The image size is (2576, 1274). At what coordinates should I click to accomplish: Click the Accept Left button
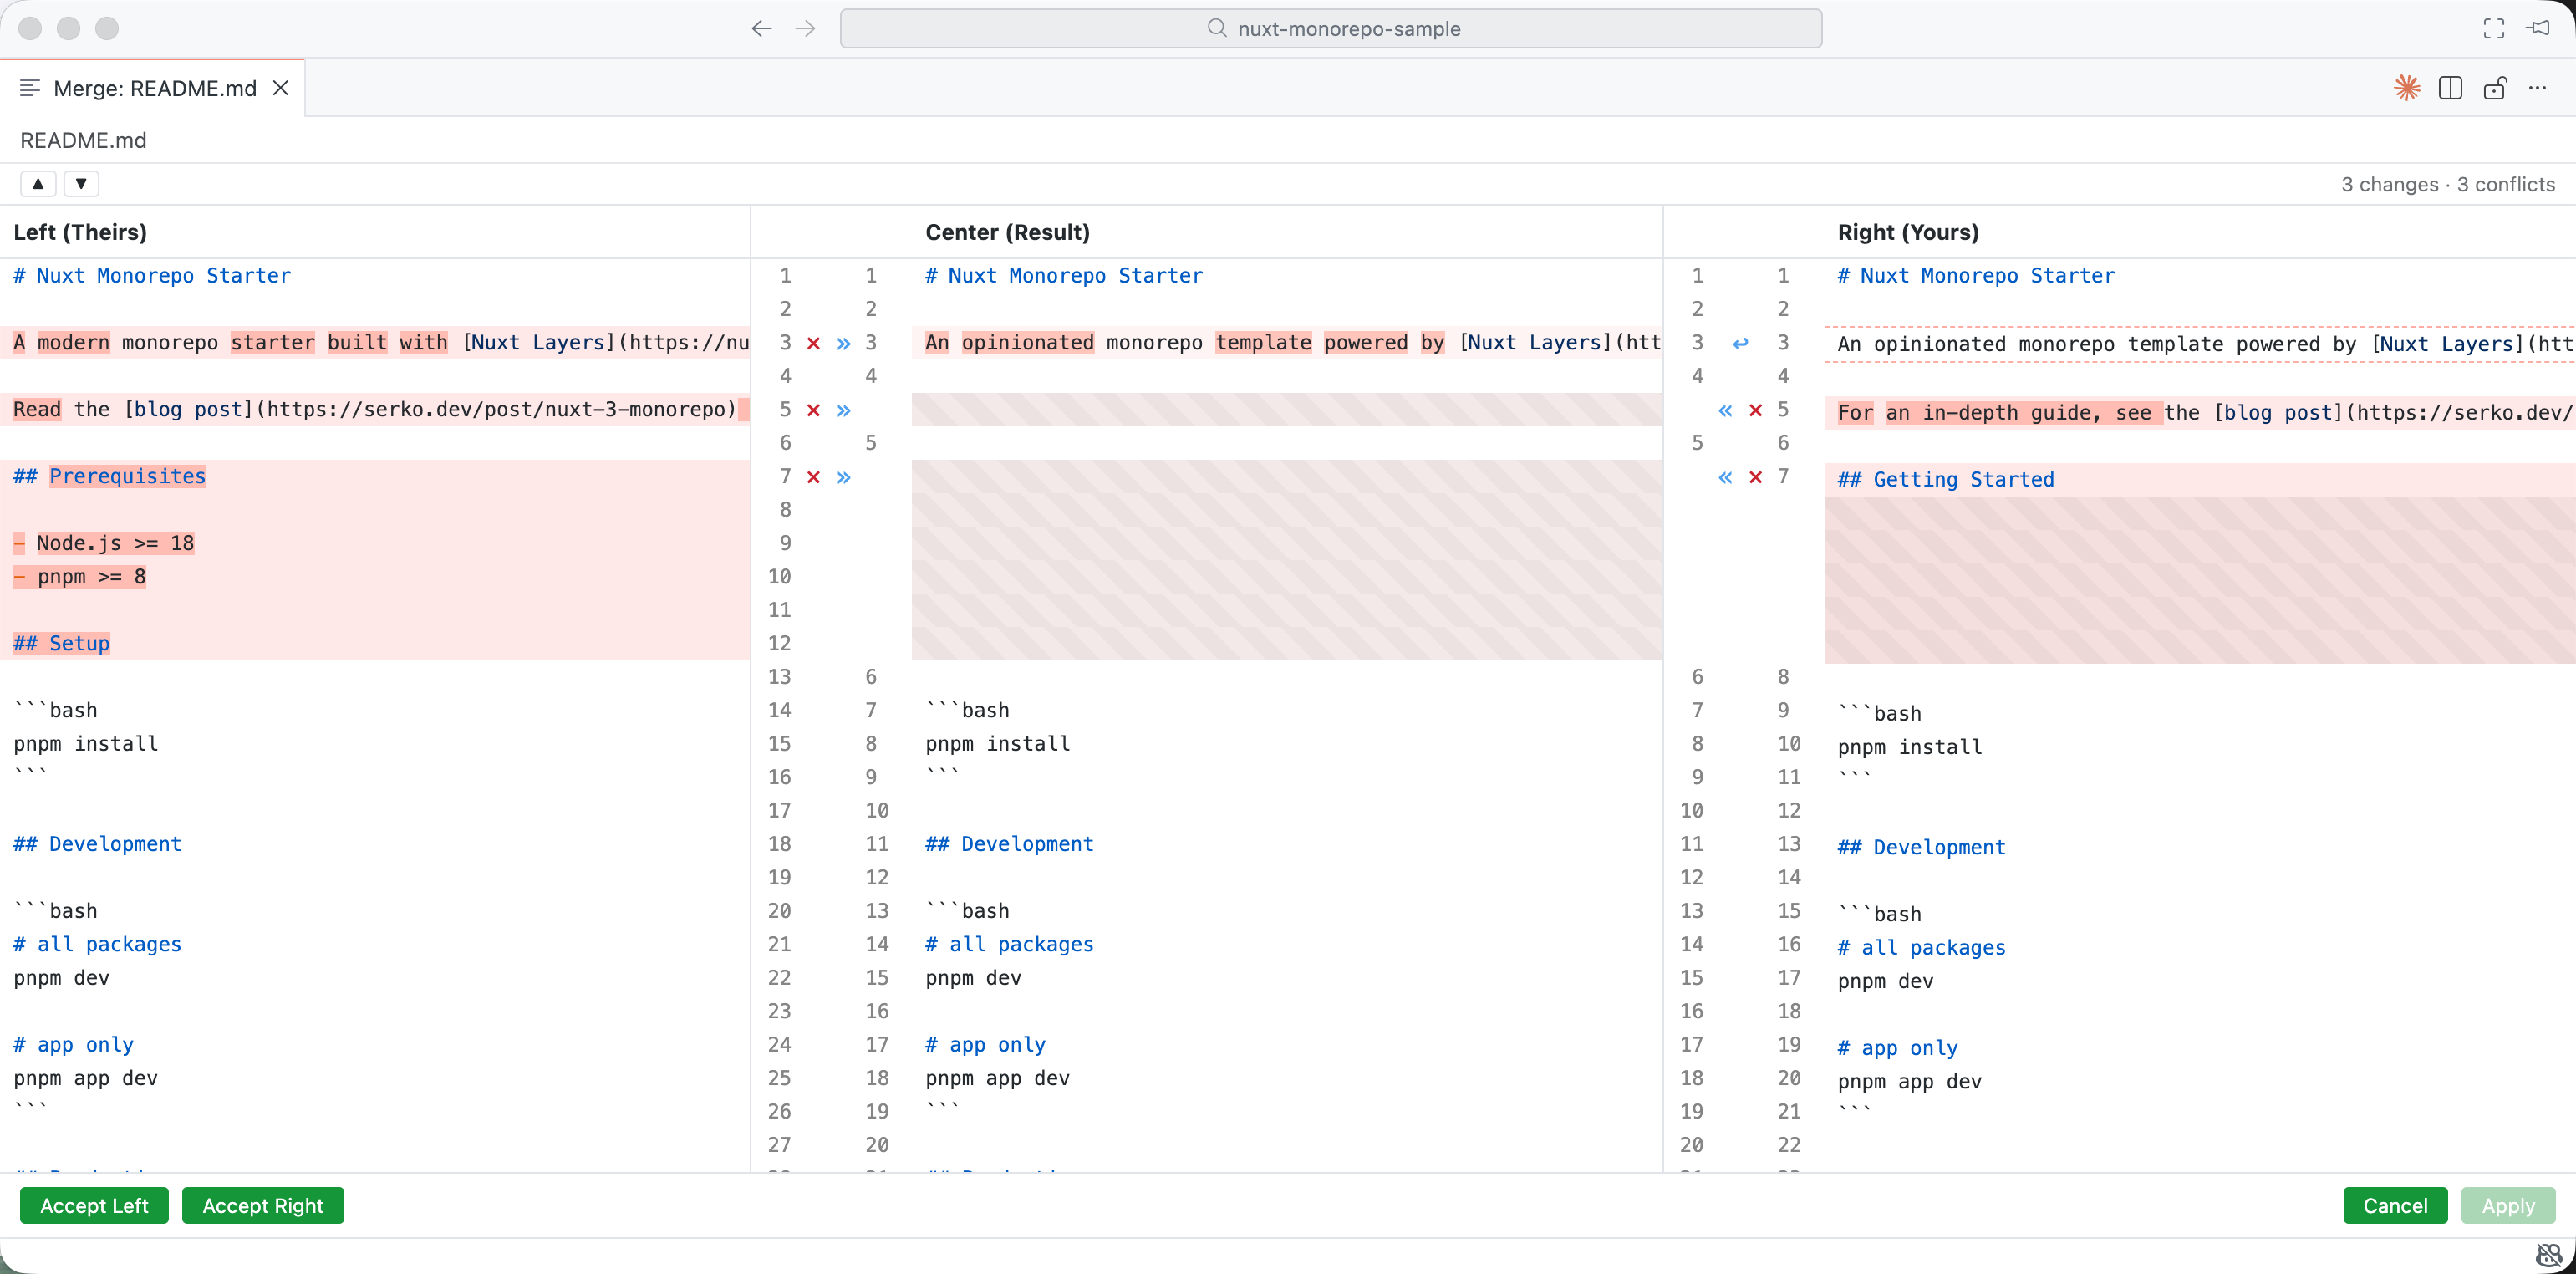tap(94, 1205)
